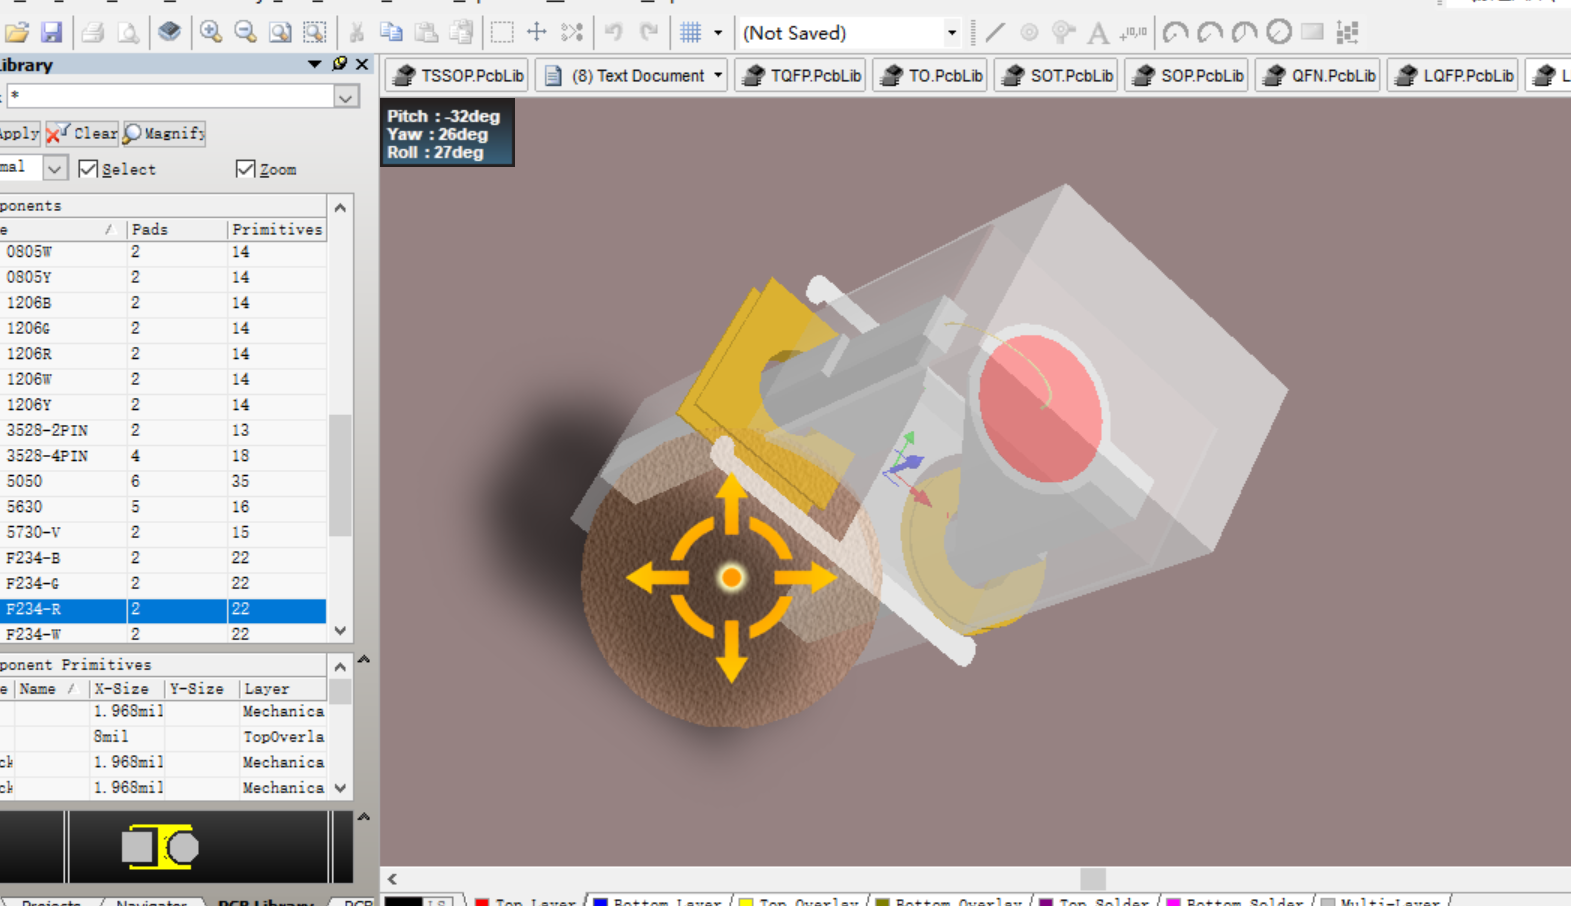The height and width of the screenshot is (906, 1571).
Task: Switch to TQFP.PcbLib document tab
Action: click(801, 76)
